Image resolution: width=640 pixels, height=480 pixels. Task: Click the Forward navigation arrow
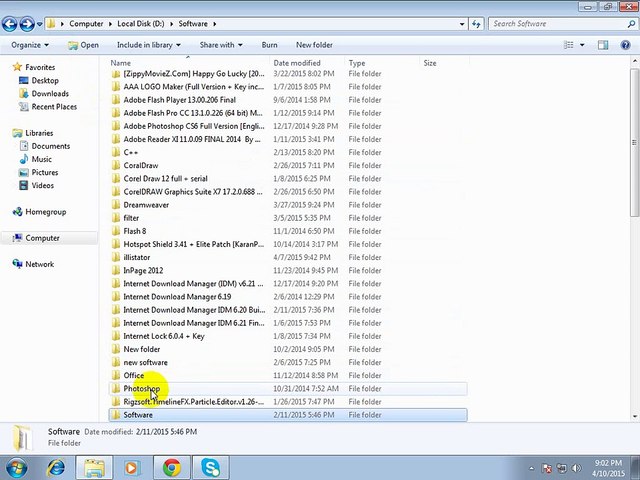pos(27,24)
